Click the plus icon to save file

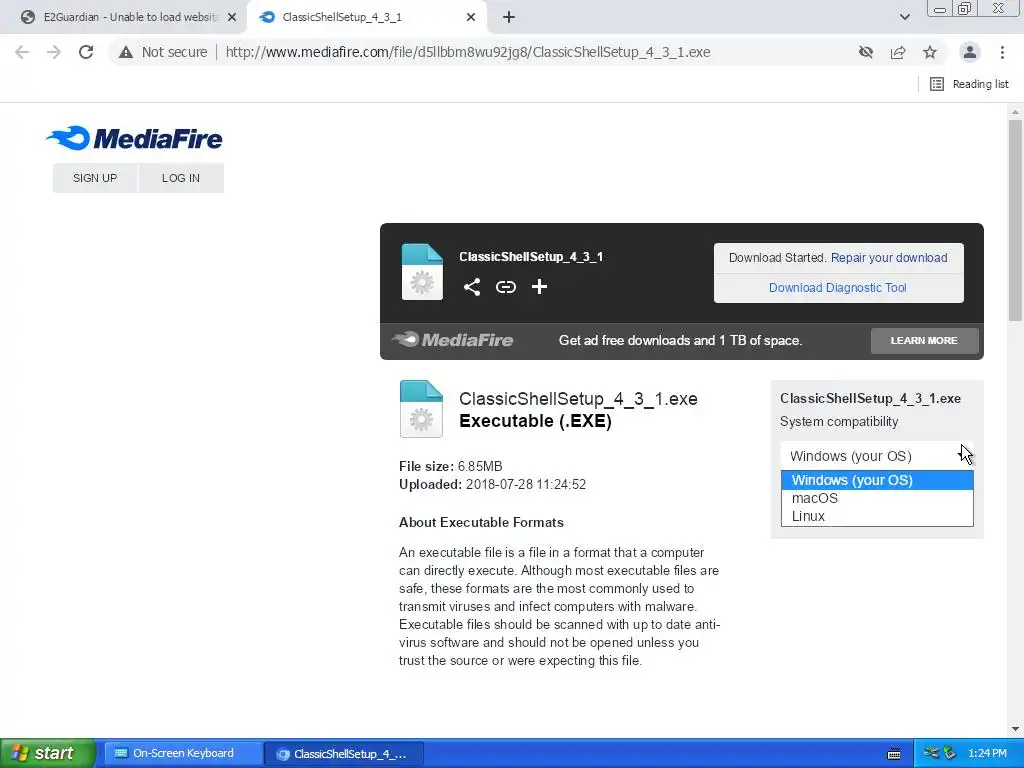click(x=539, y=287)
